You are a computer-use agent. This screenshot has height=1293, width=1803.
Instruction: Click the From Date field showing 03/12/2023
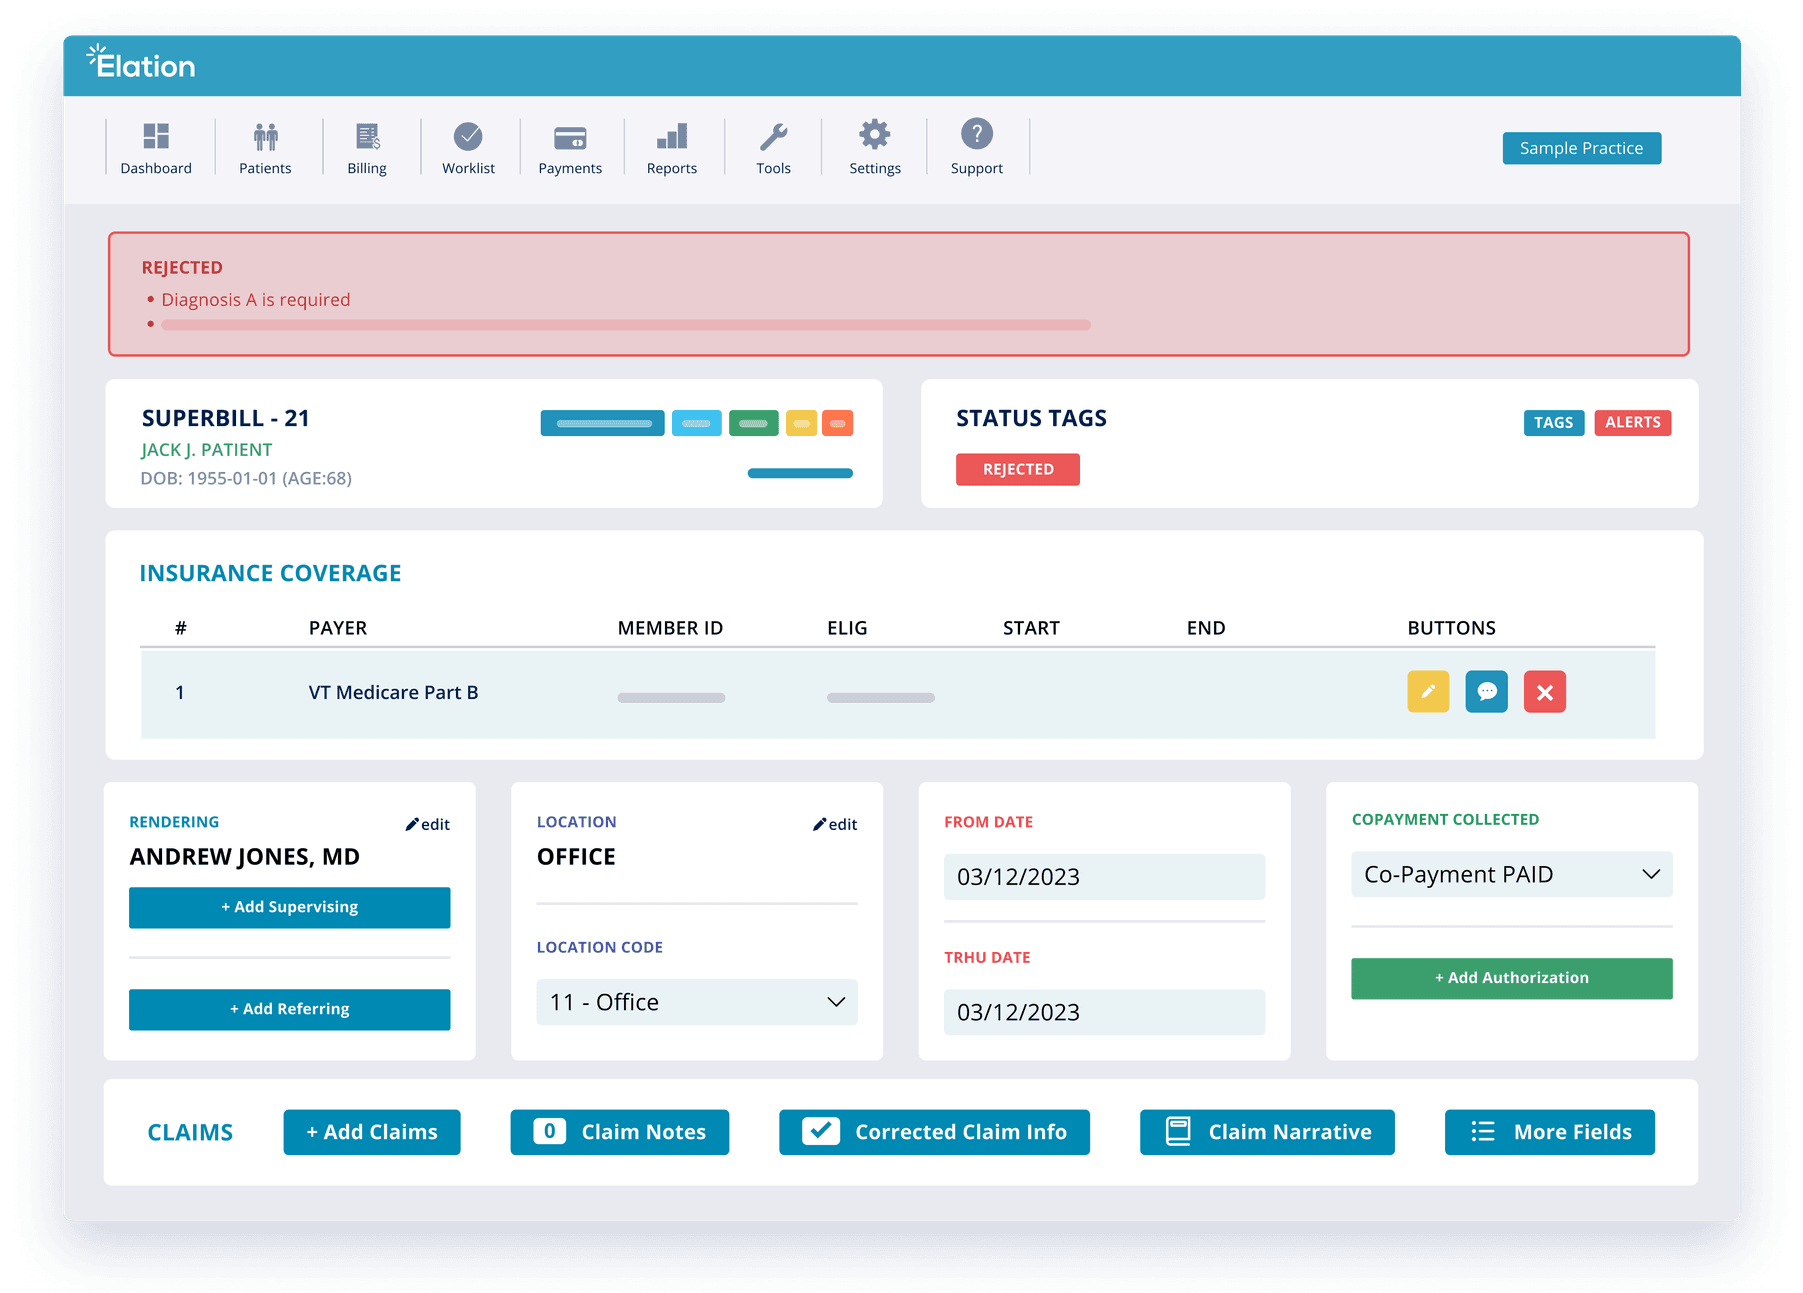tap(1104, 876)
